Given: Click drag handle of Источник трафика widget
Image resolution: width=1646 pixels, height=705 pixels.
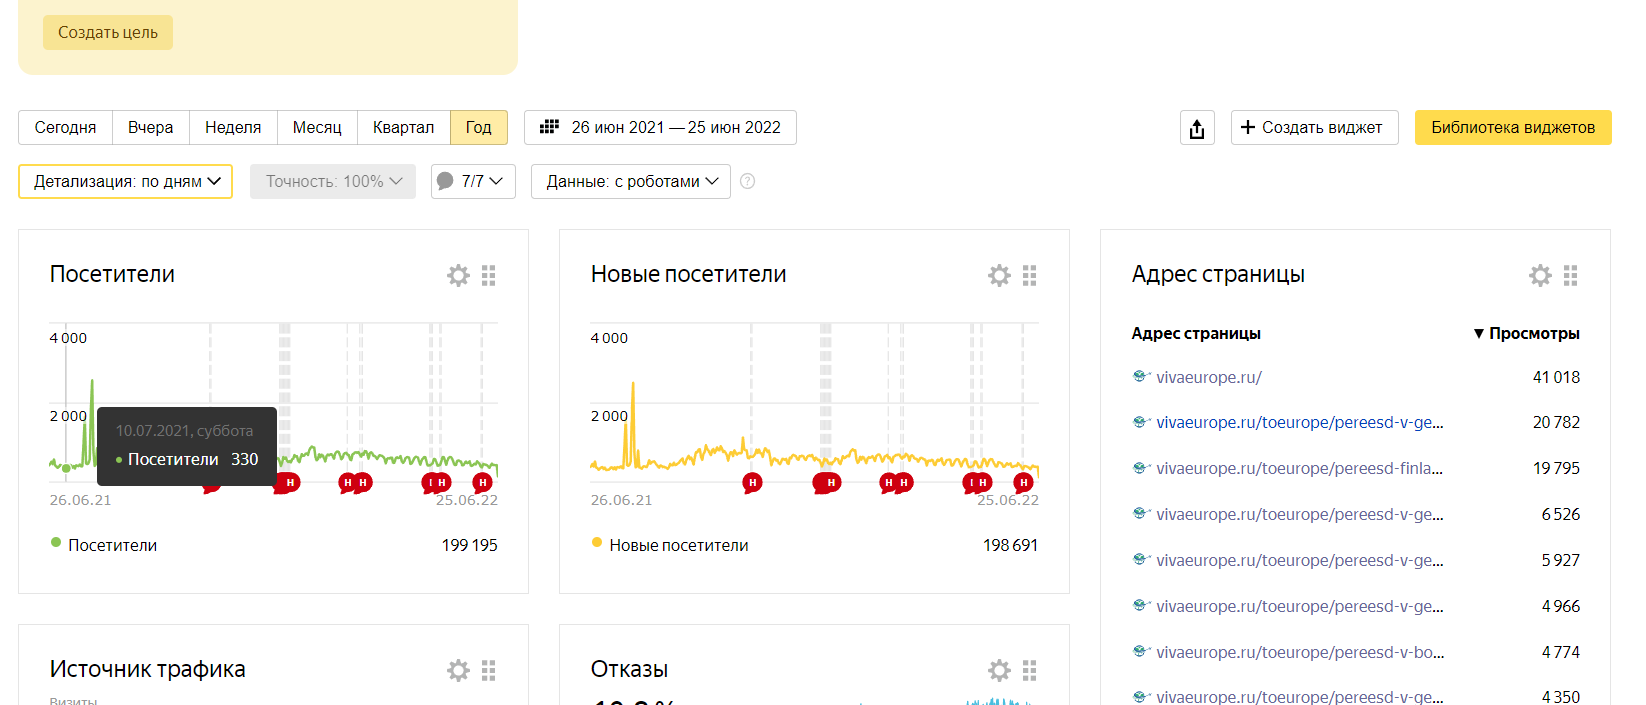Looking at the screenshot, I should [489, 670].
